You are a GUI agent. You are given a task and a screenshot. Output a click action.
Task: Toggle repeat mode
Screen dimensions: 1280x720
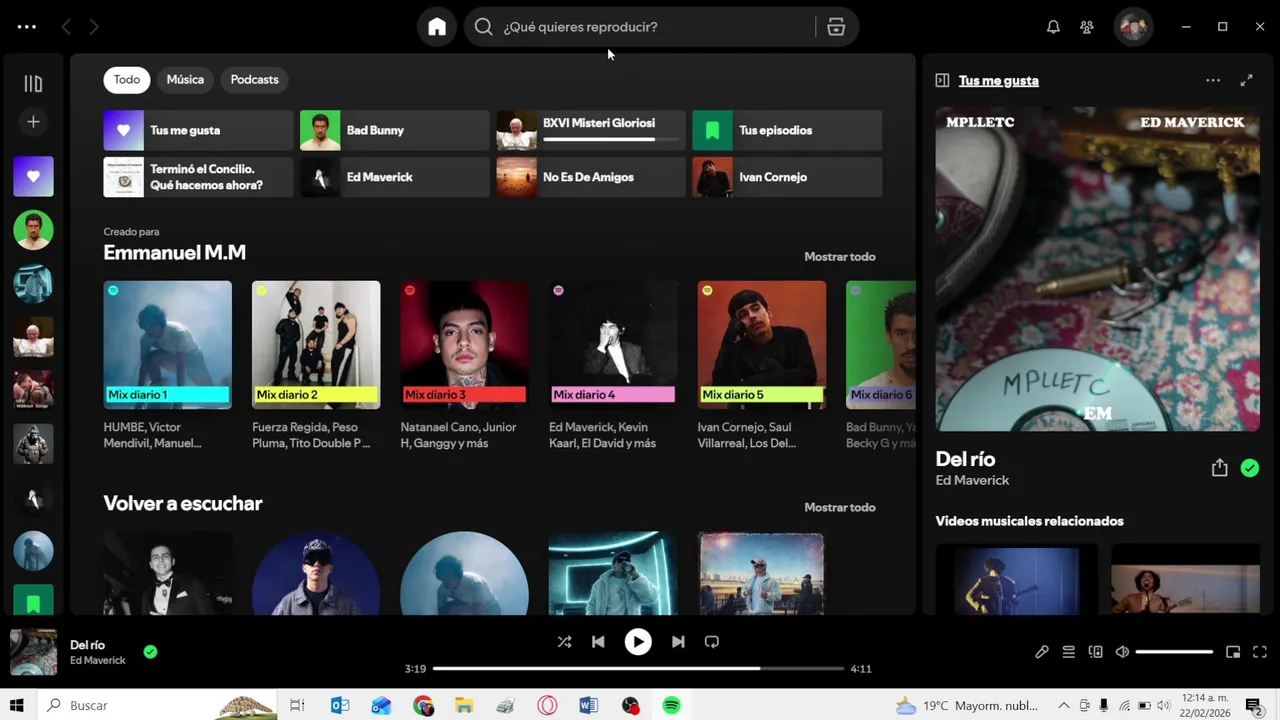pos(712,642)
